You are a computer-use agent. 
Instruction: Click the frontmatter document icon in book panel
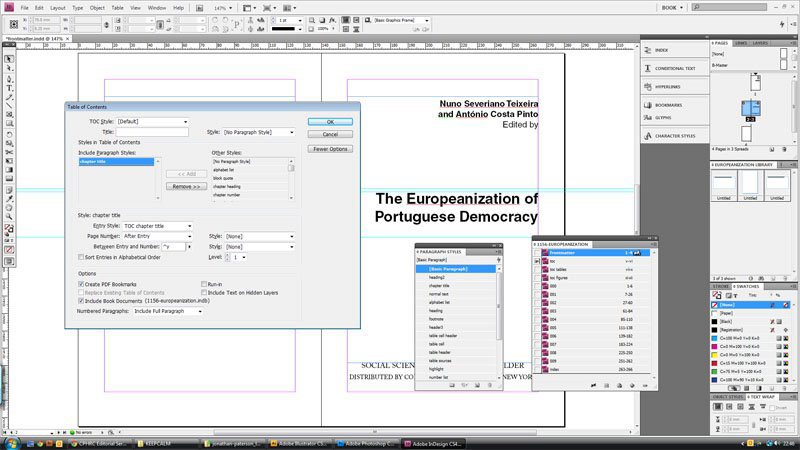[545, 253]
